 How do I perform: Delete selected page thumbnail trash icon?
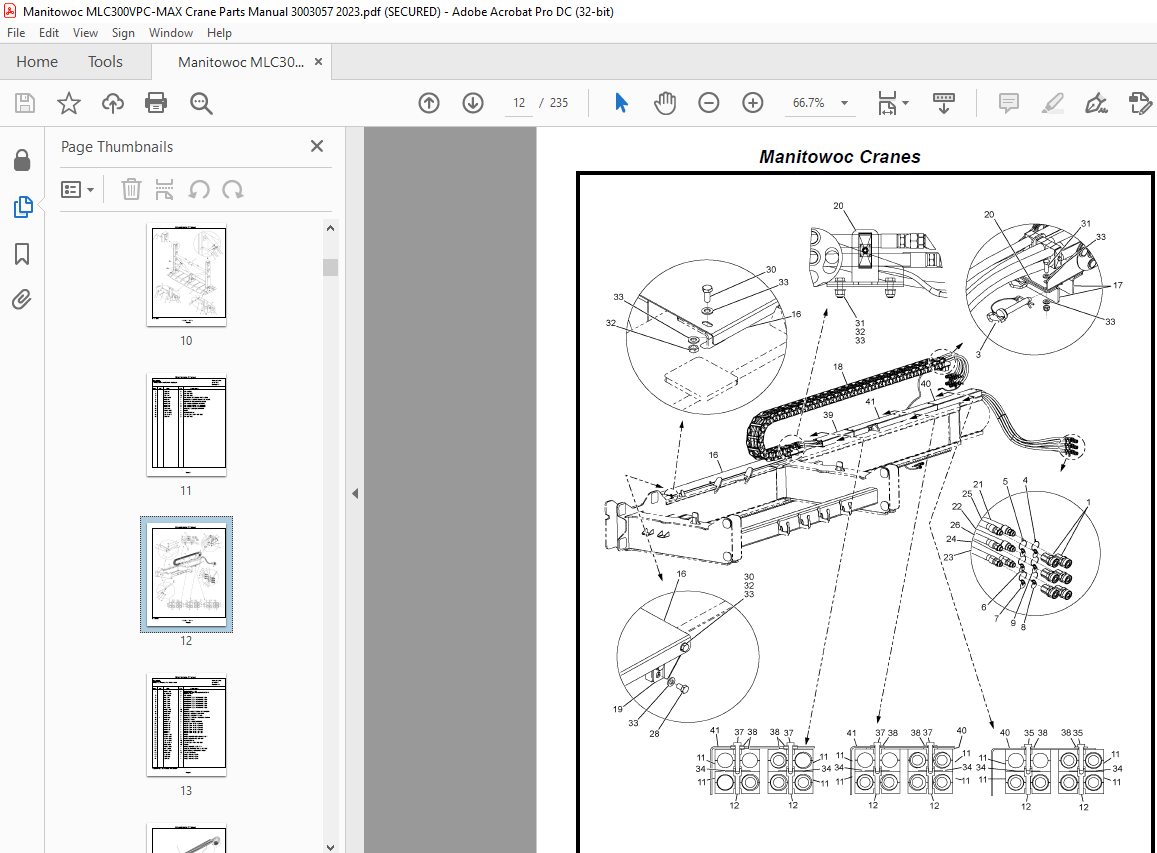(131, 190)
